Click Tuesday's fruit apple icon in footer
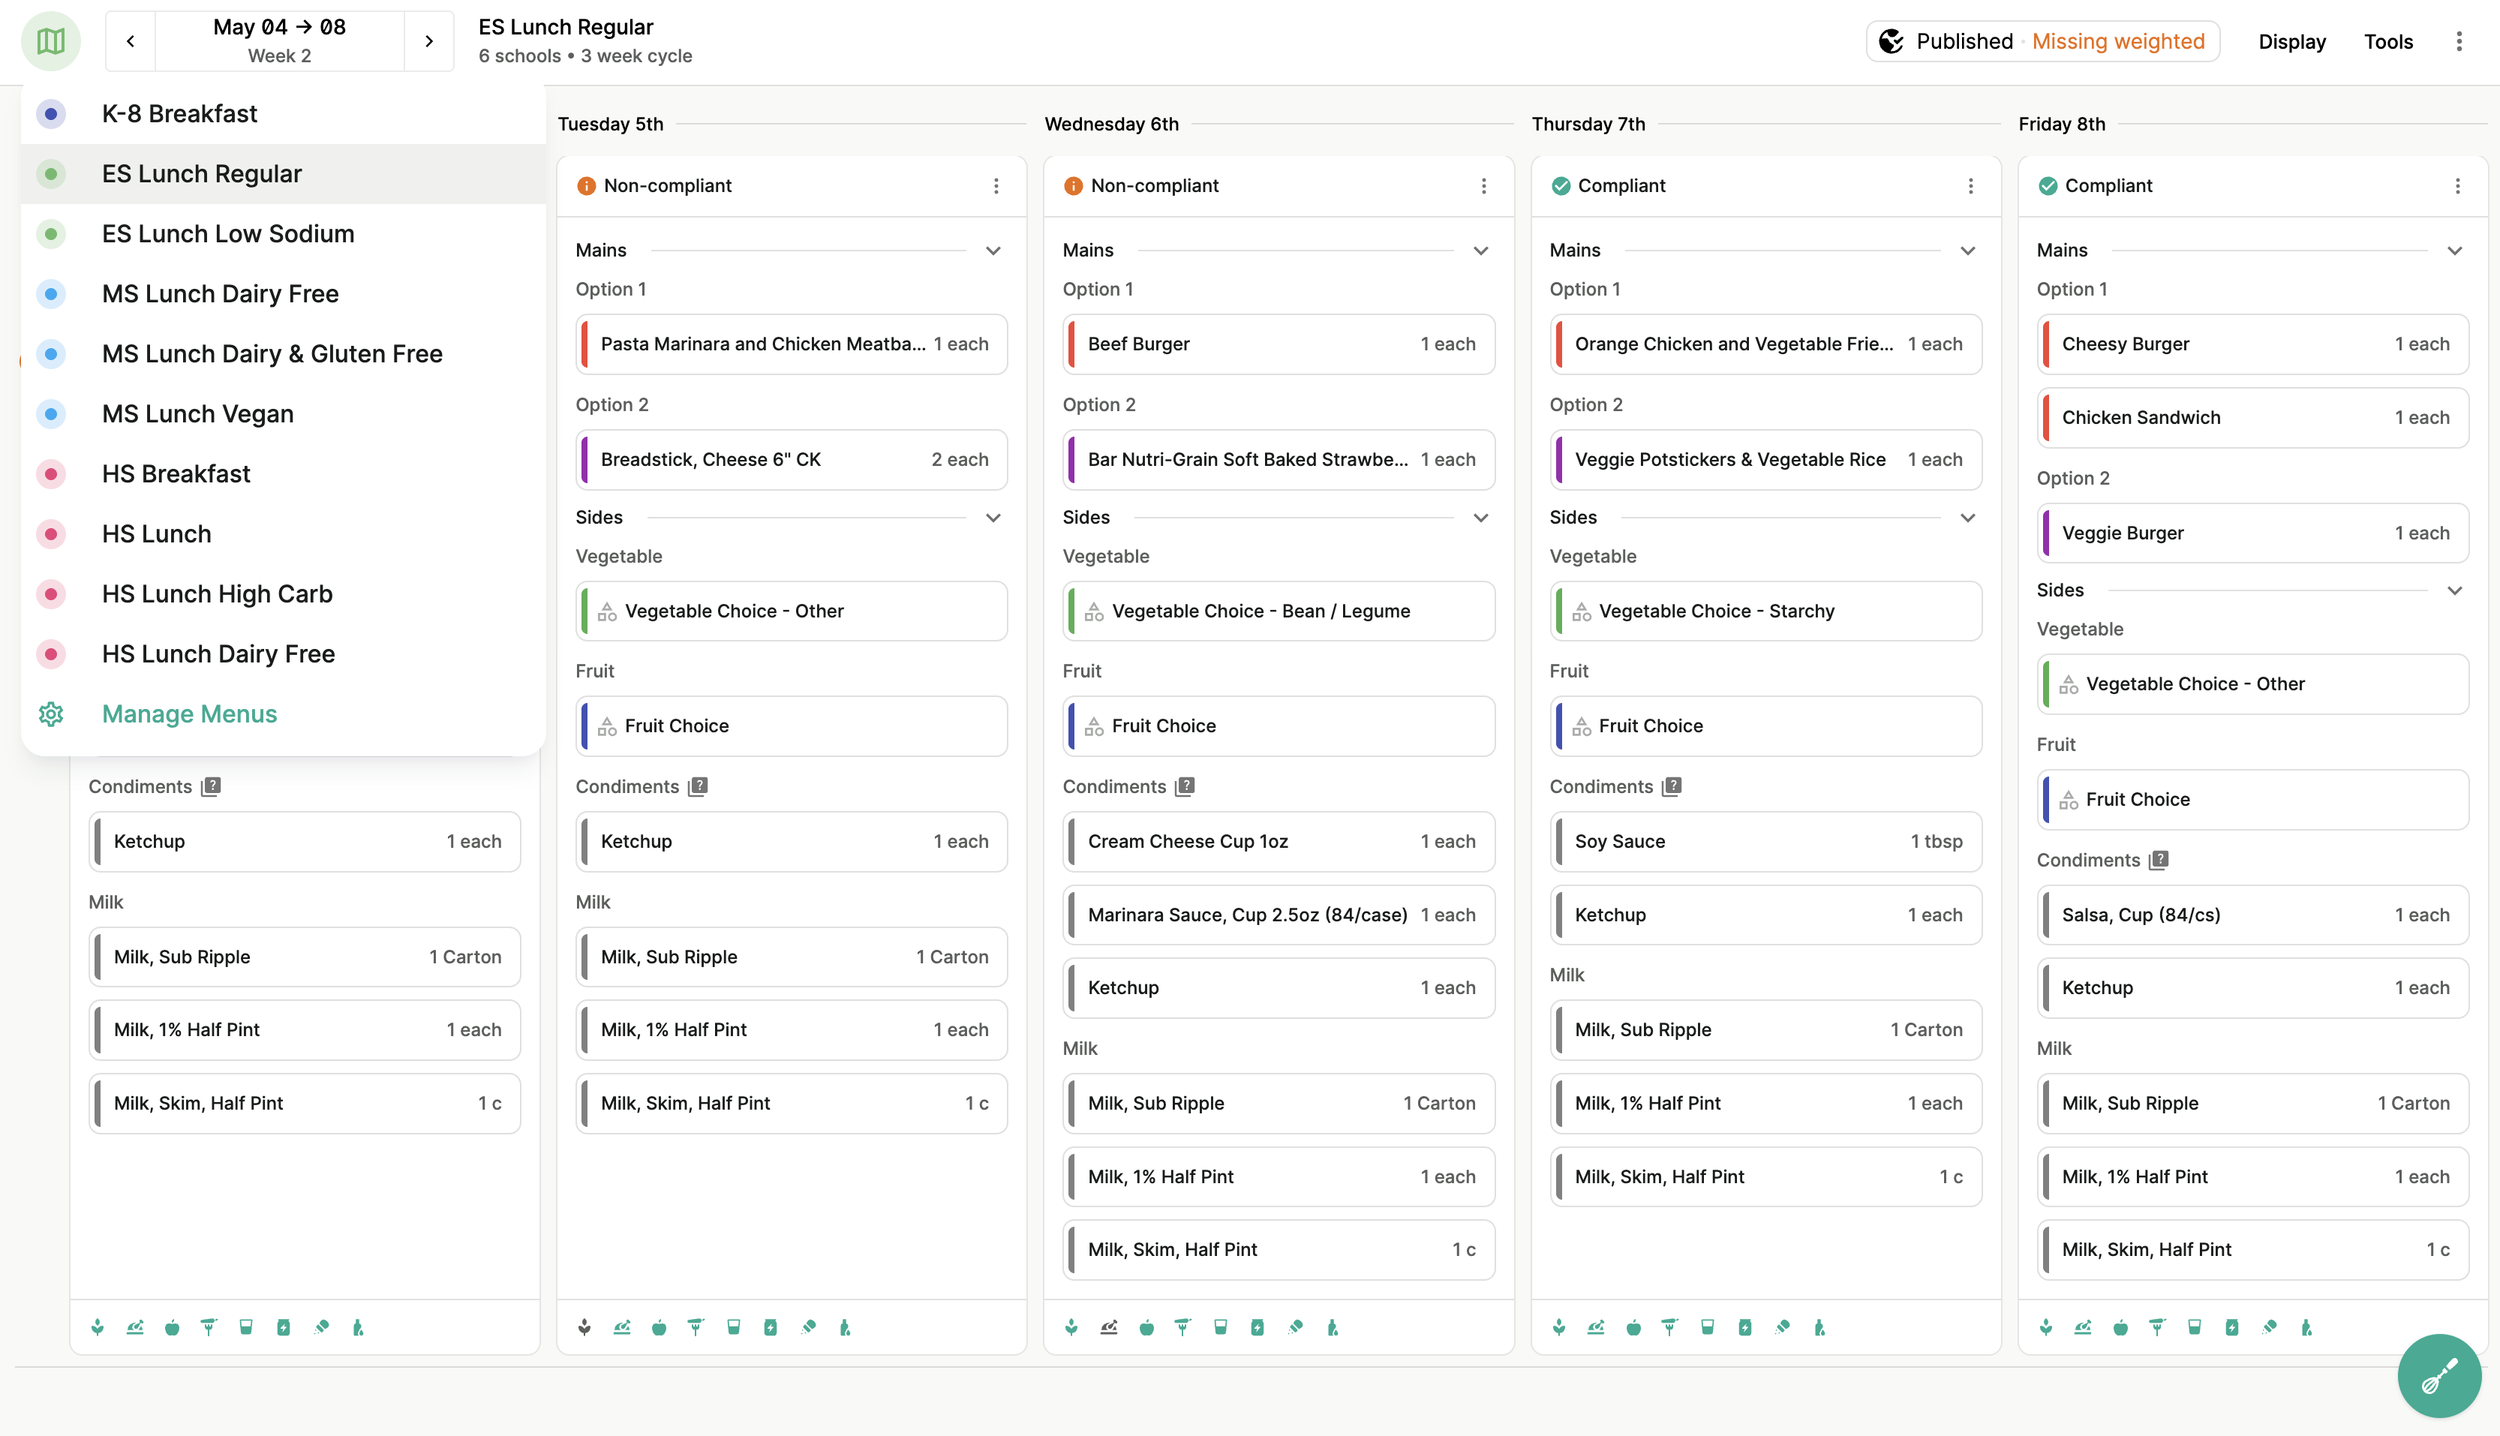This screenshot has width=2500, height=1436. click(659, 1327)
